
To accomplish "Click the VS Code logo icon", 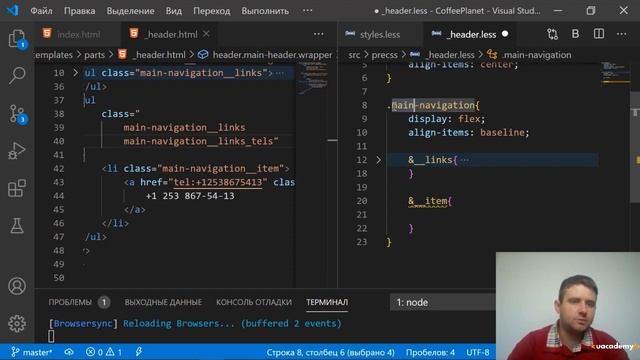I will 13,11.
